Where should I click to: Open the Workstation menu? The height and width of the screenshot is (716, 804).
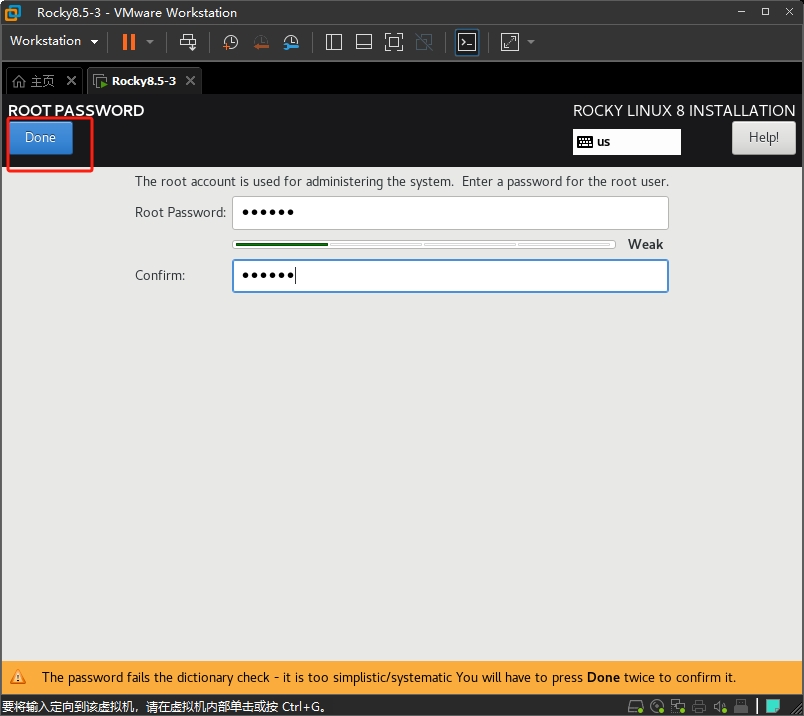[x=54, y=41]
